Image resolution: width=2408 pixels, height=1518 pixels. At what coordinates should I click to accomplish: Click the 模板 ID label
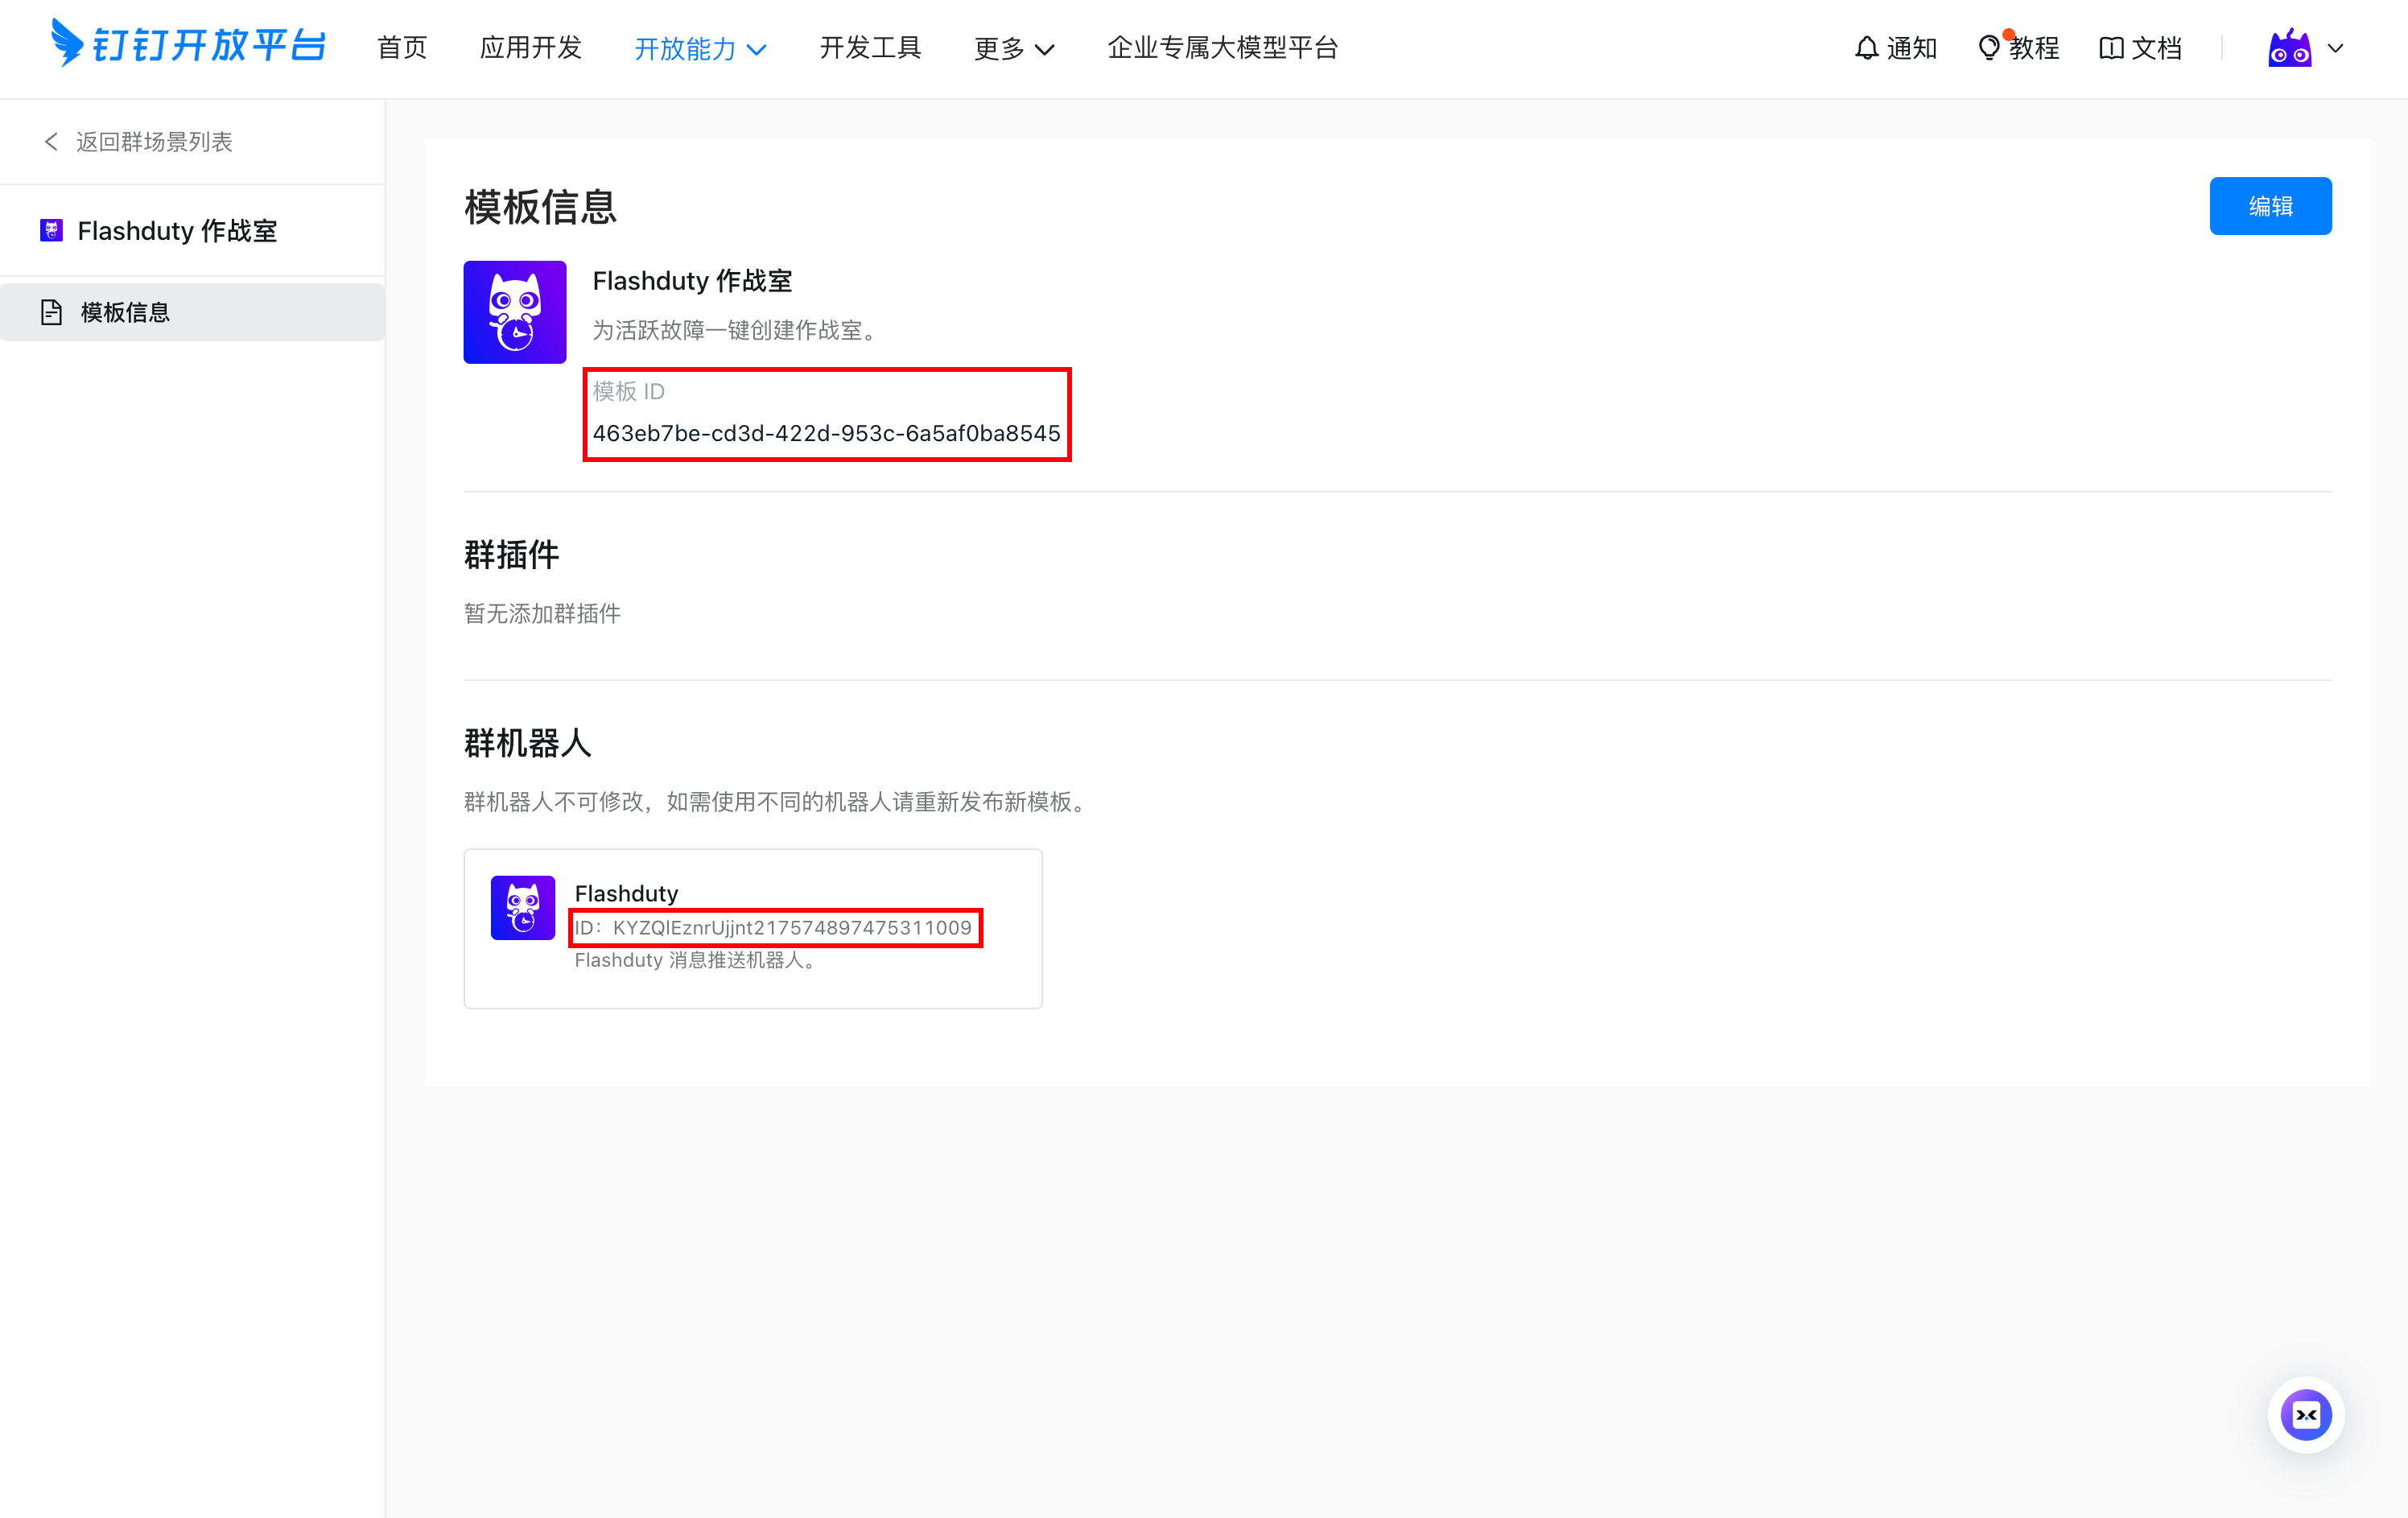tap(629, 391)
